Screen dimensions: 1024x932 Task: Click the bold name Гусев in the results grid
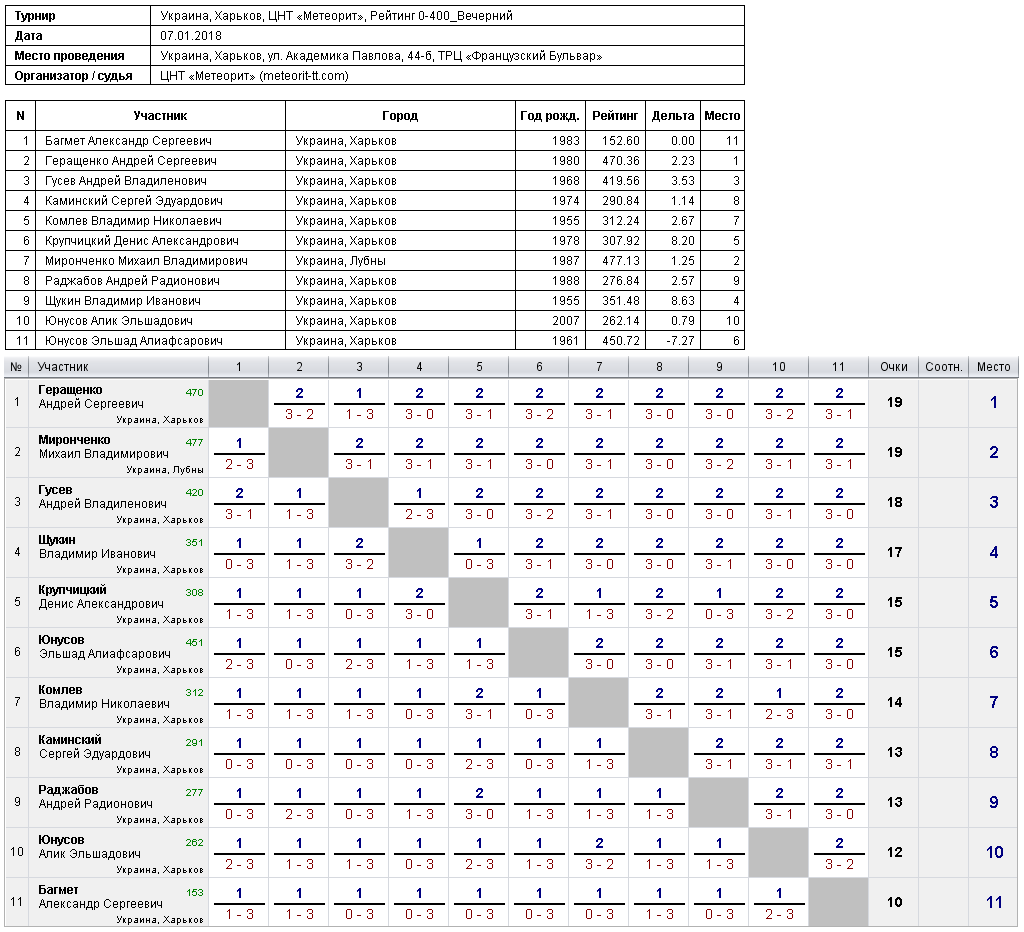[x=55, y=490]
